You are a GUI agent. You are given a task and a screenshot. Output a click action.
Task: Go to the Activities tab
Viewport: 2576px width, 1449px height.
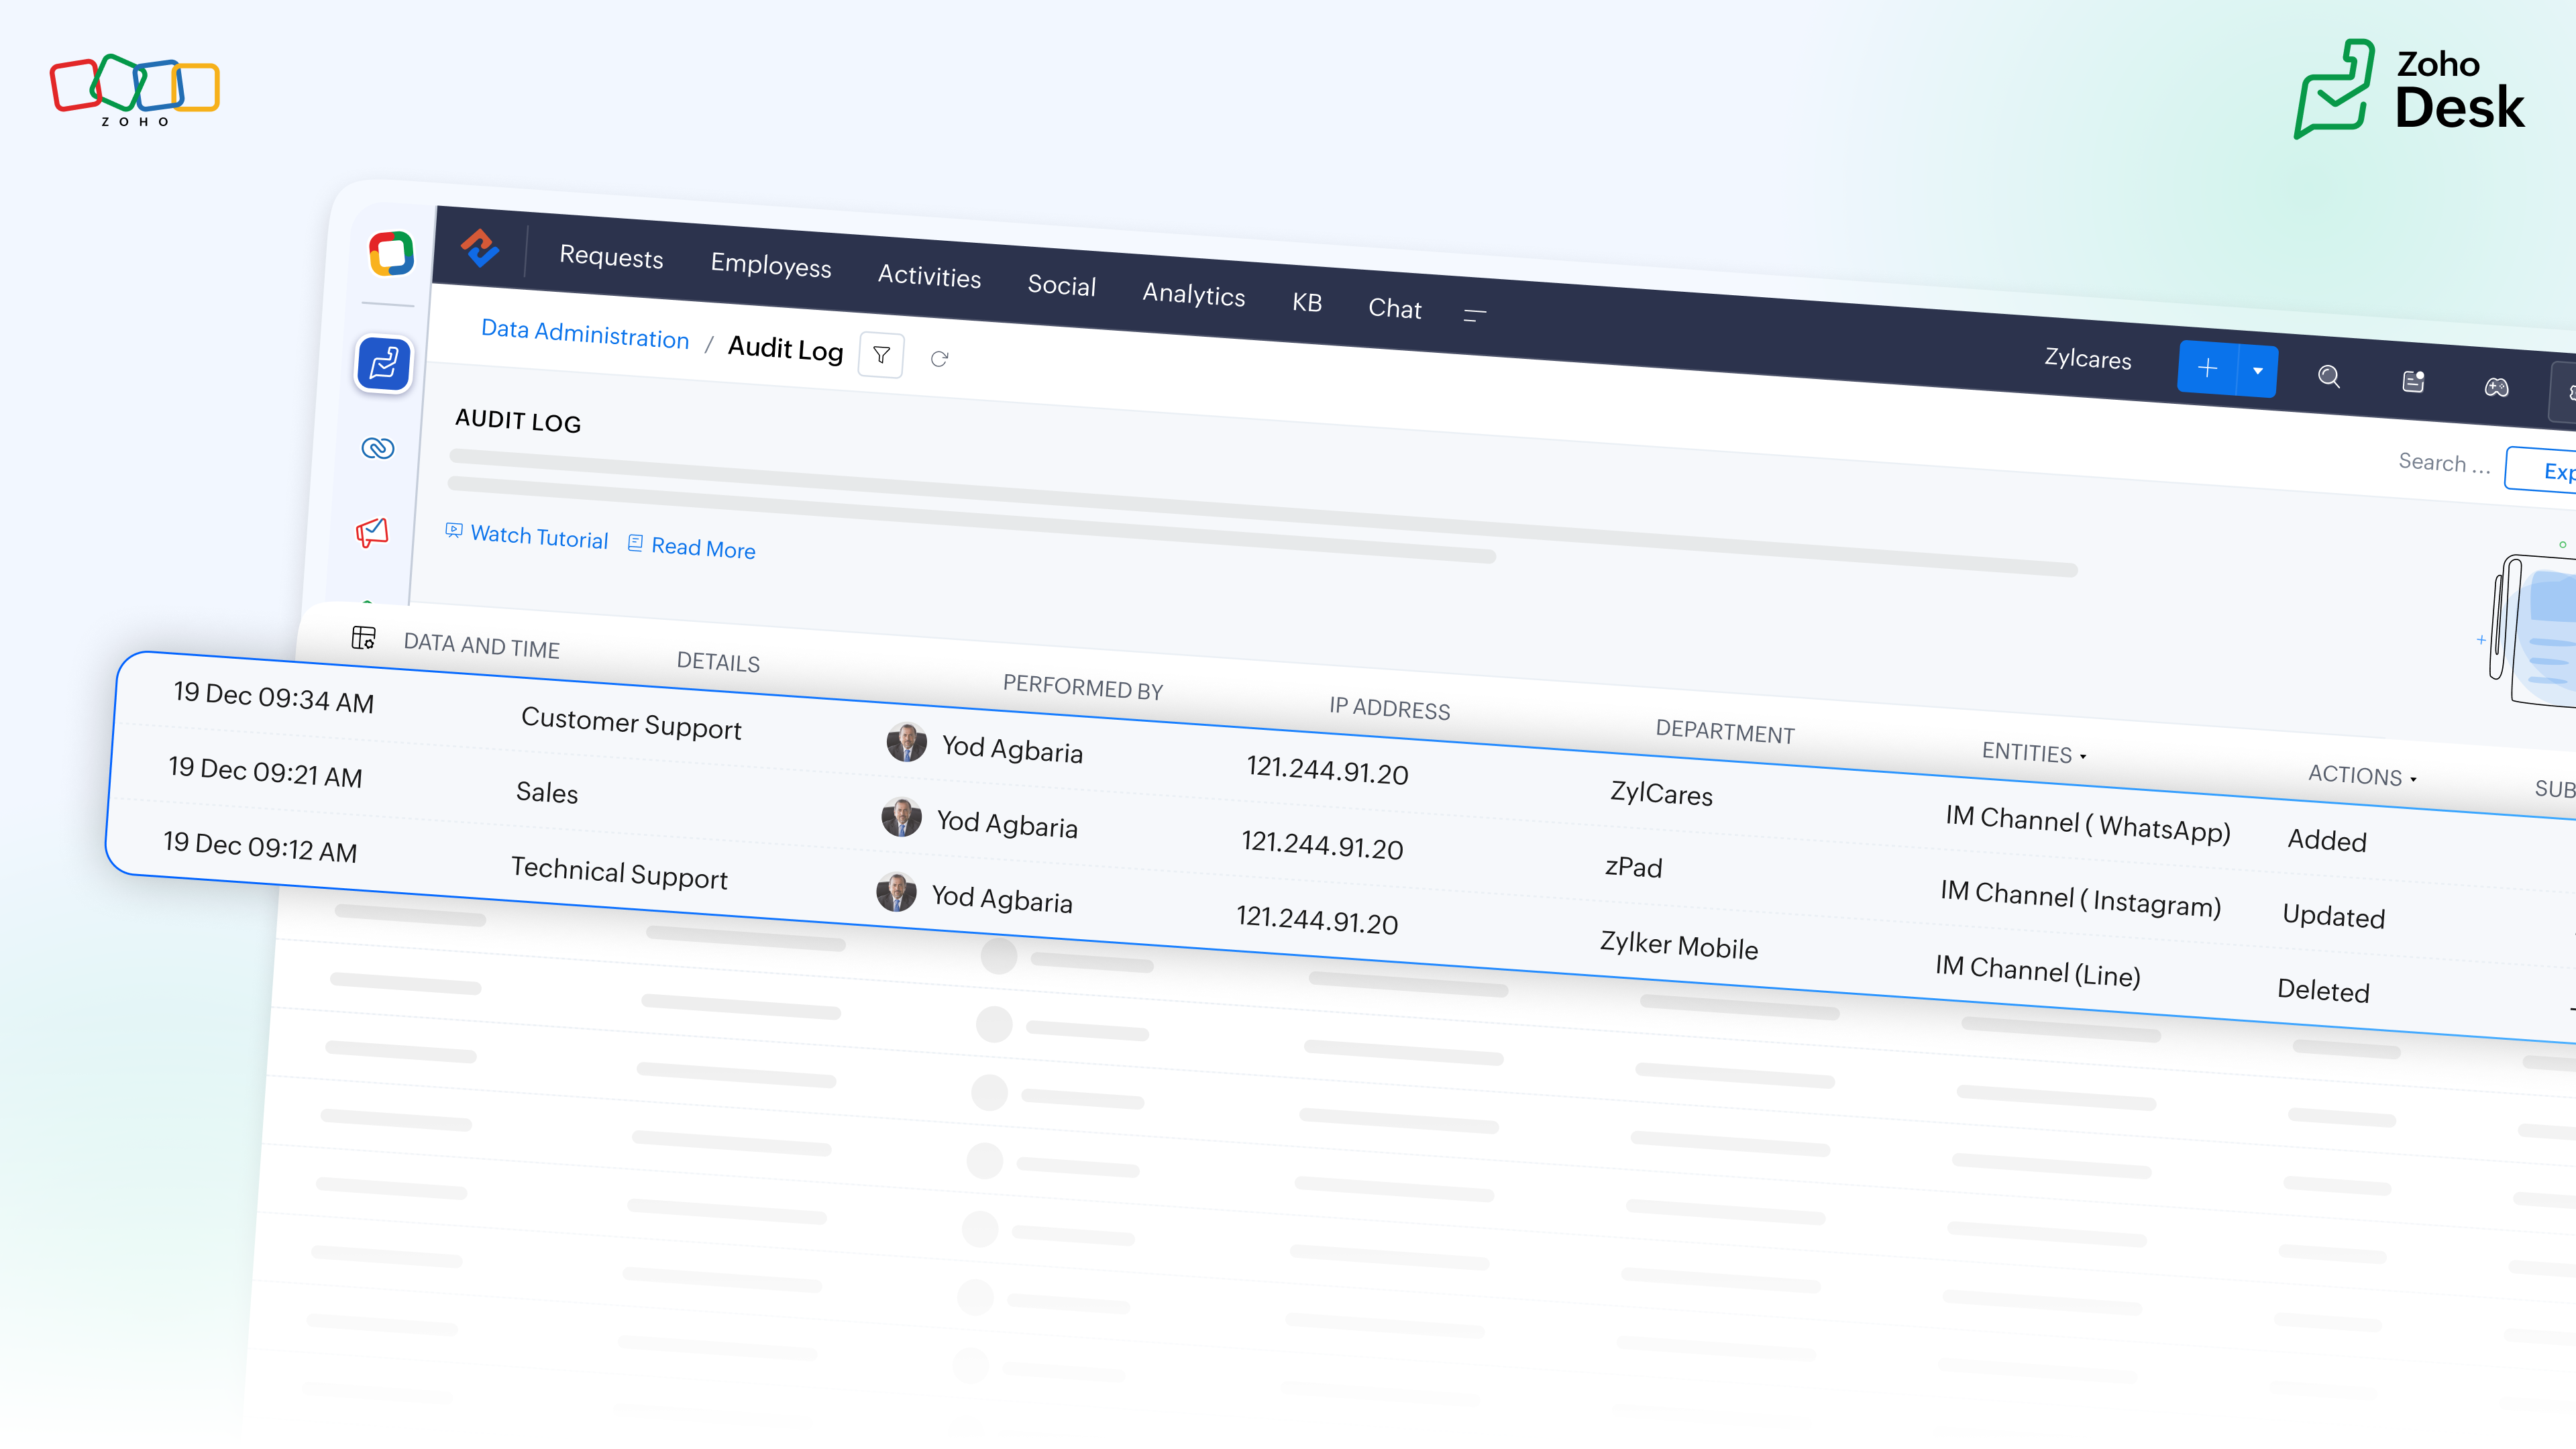tap(930, 277)
